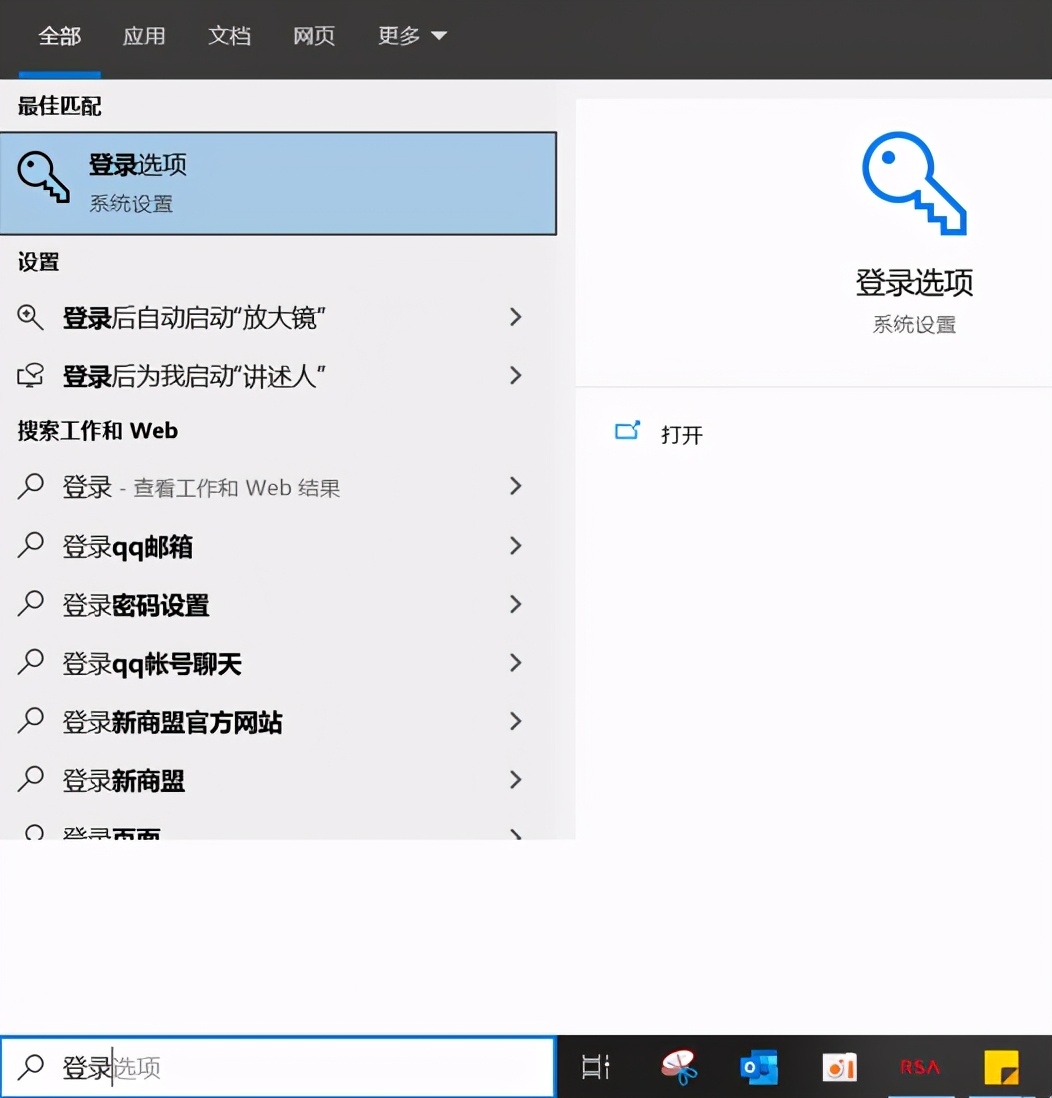Expand the 登录 - 查看工作和 Web 结果 chevron

point(516,487)
